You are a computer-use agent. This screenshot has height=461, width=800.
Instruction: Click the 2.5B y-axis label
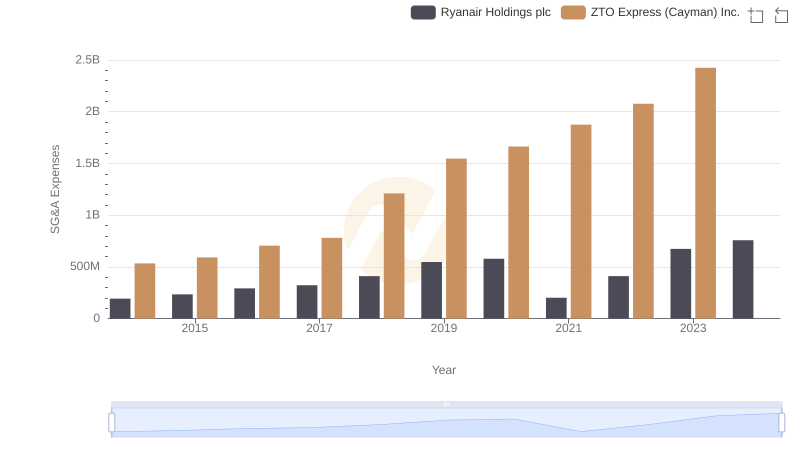(88, 60)
